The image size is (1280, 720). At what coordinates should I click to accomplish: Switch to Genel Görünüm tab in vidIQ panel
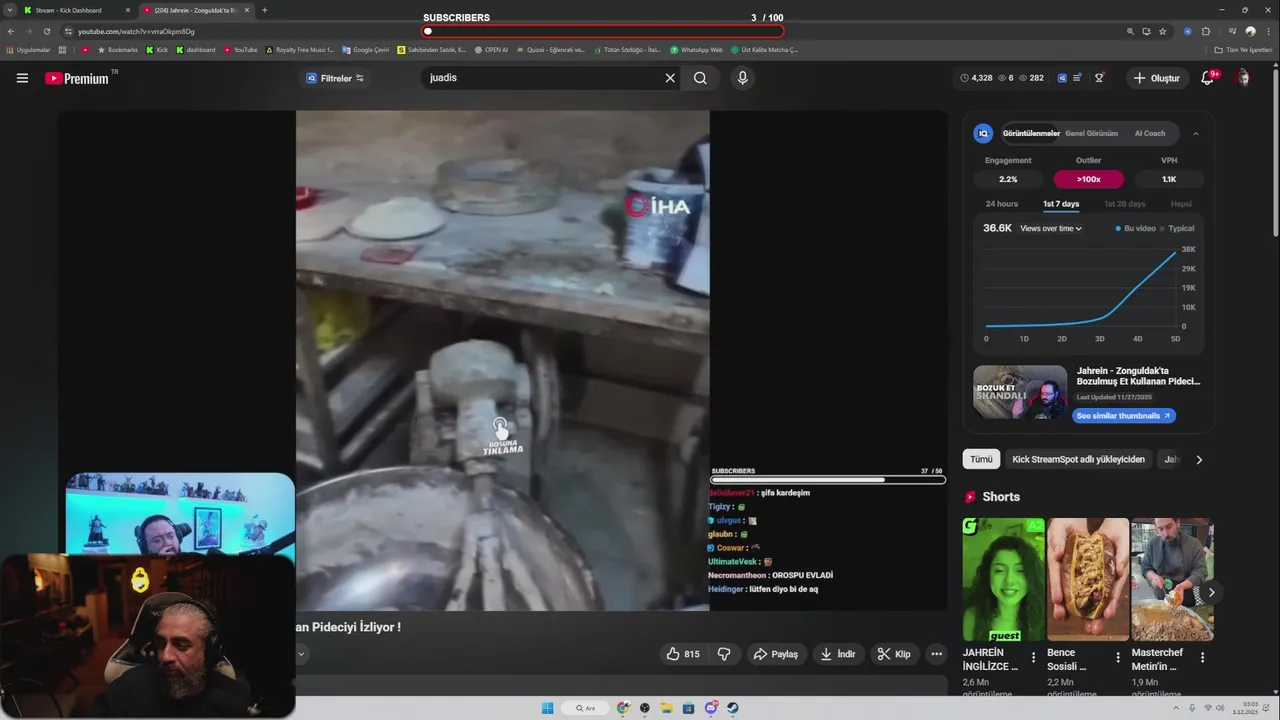click(x=1091, y=133)
